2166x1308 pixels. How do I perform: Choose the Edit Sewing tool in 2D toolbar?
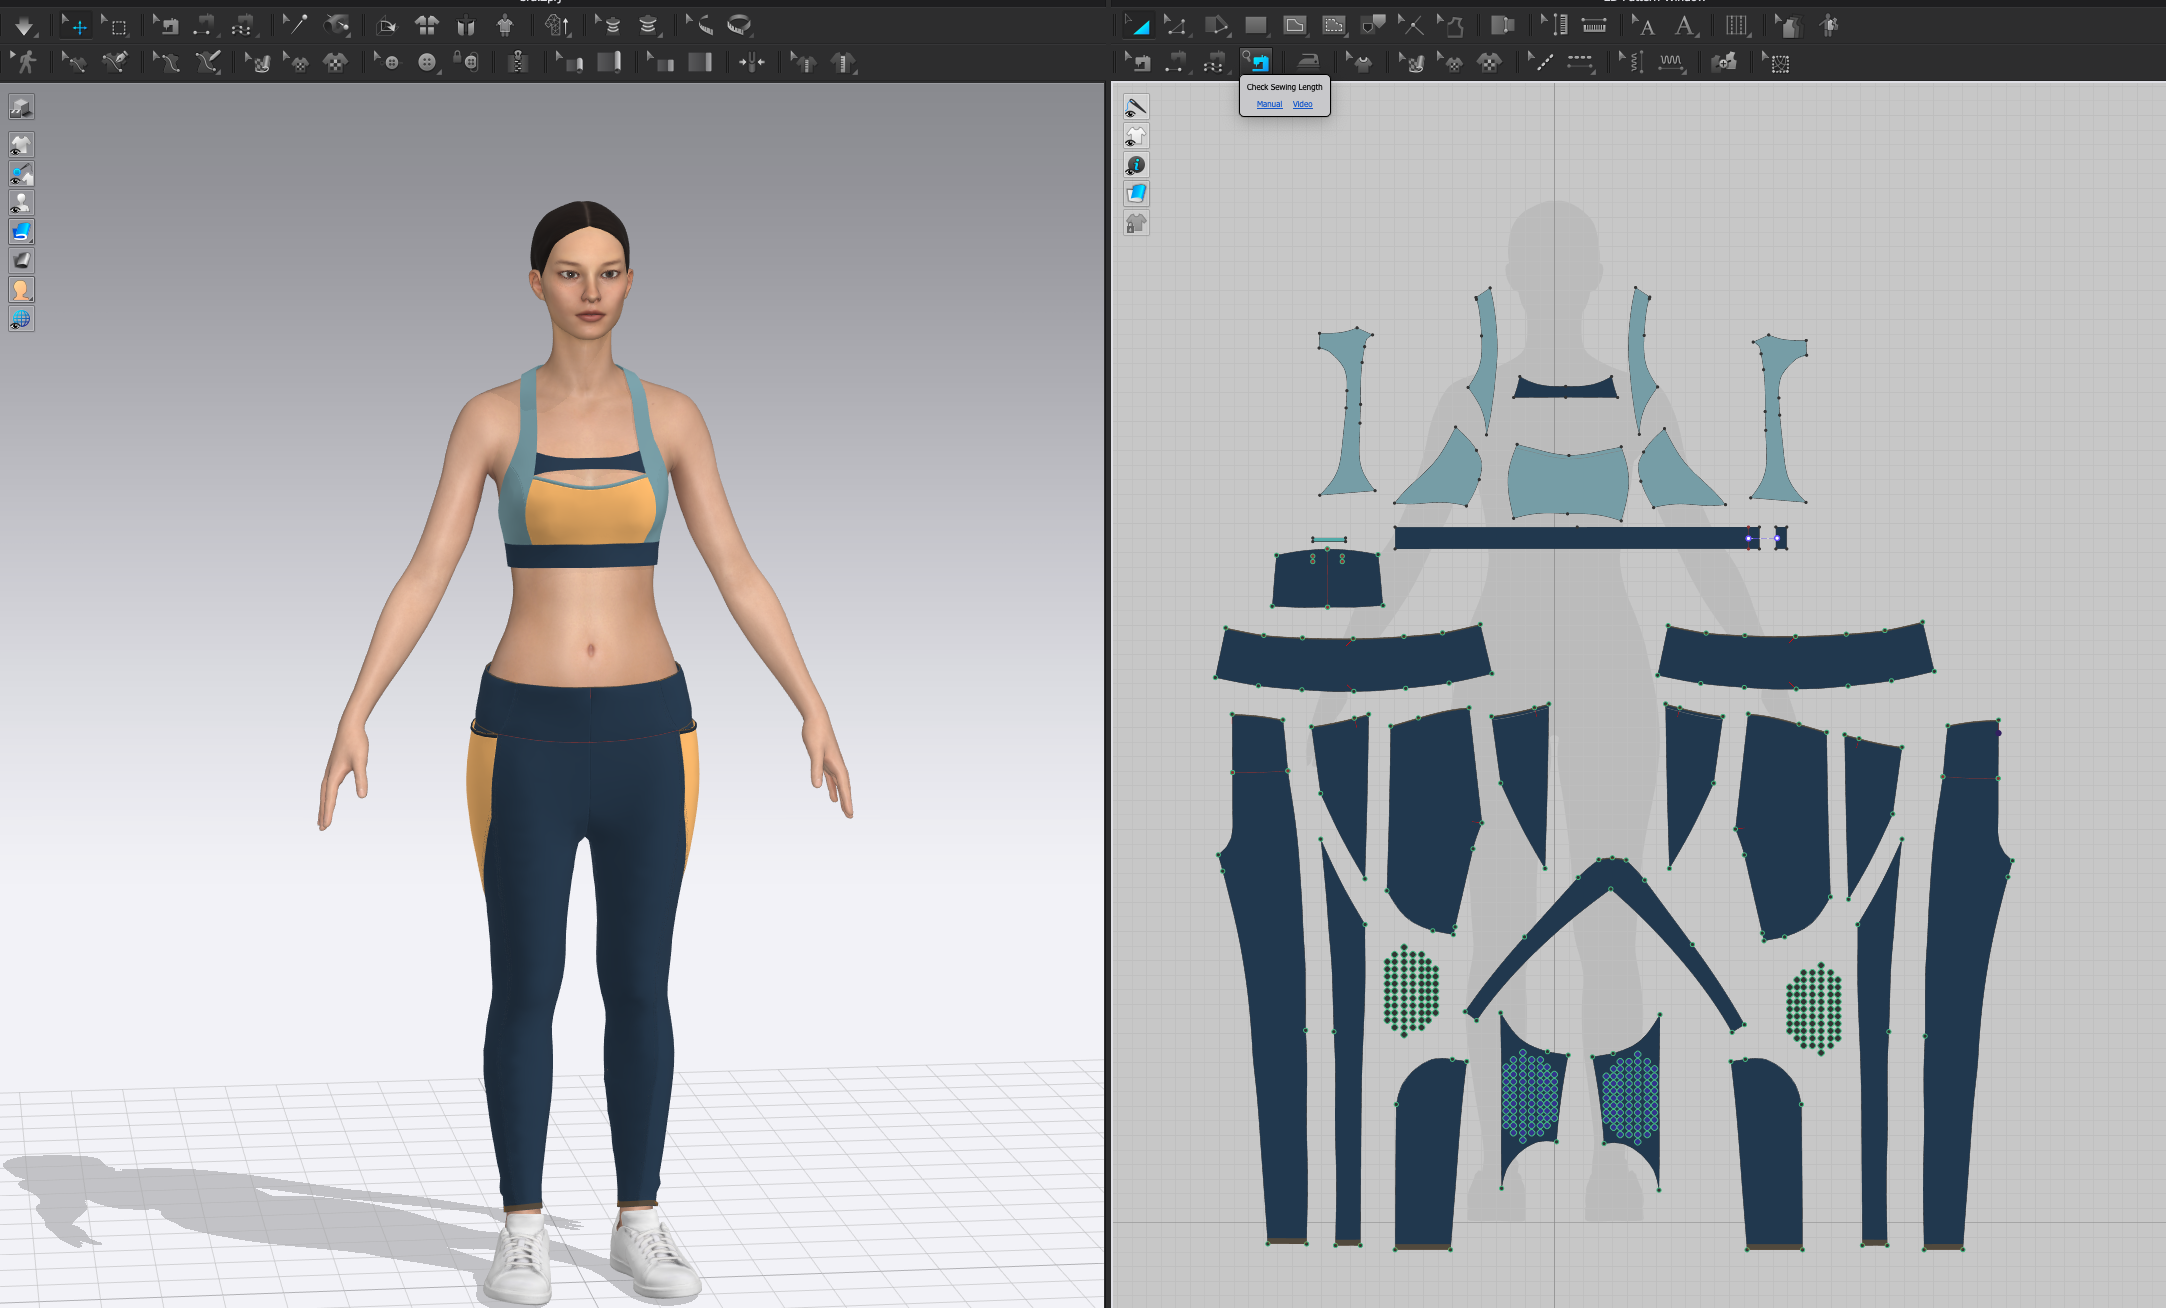click(1137, 62)
